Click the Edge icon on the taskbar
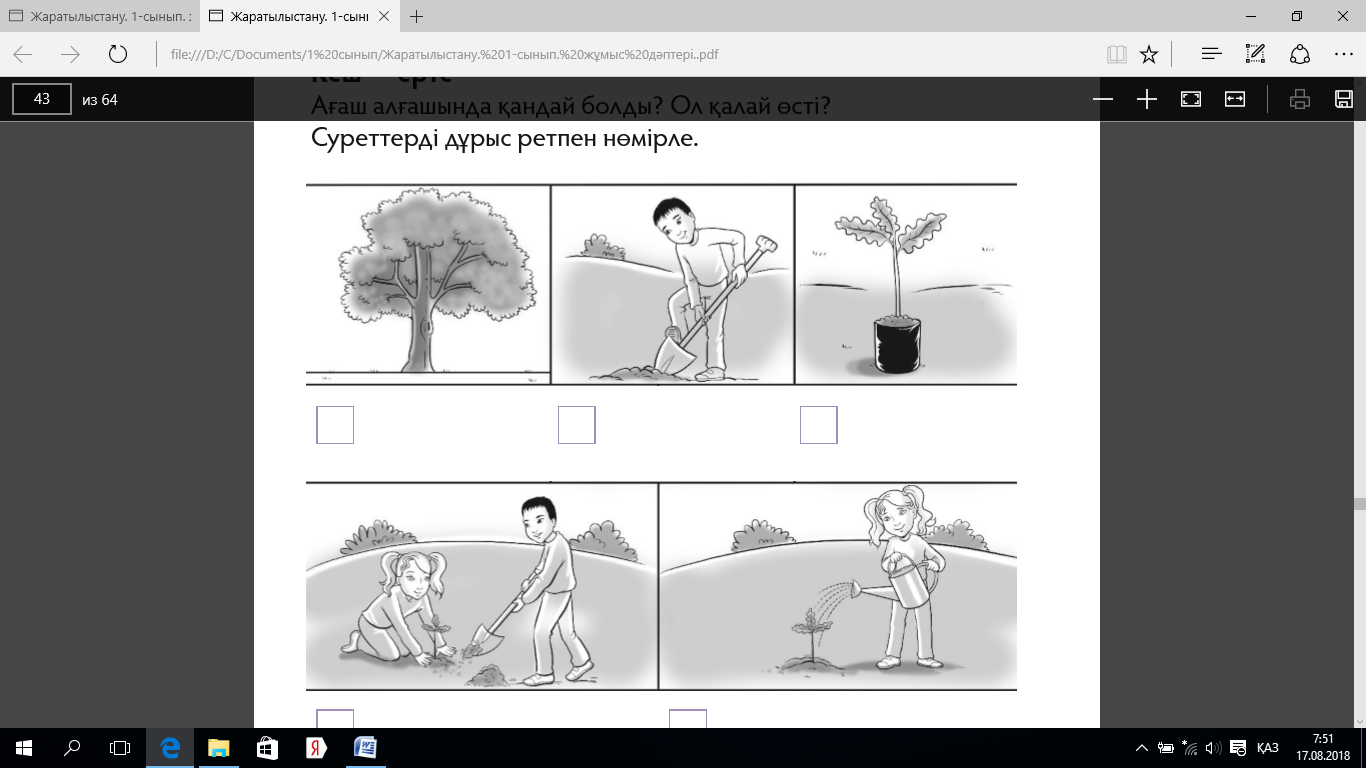This screenshot has width=1366, height=768. coord(170,748)
